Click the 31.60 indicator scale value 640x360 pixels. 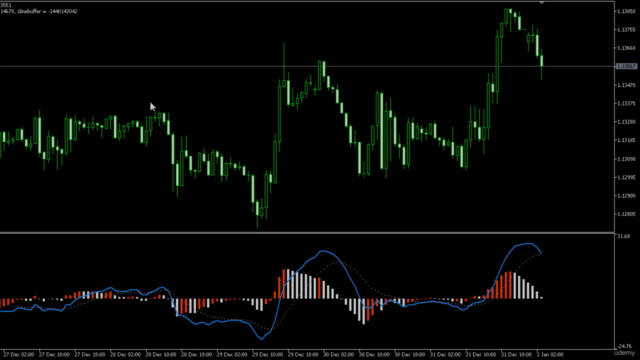[x=623, y=237]
